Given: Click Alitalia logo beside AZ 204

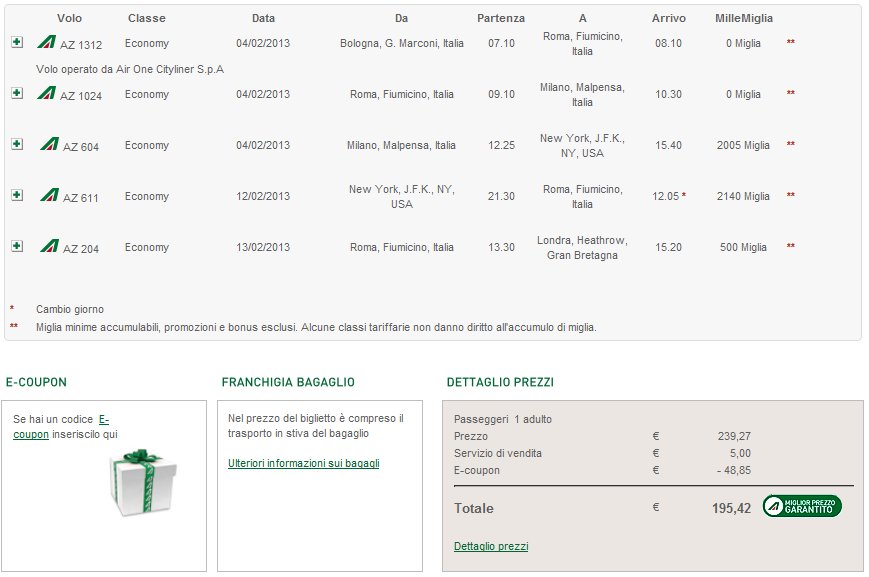Looking at the screenshot, I should [x=49, y=246].
